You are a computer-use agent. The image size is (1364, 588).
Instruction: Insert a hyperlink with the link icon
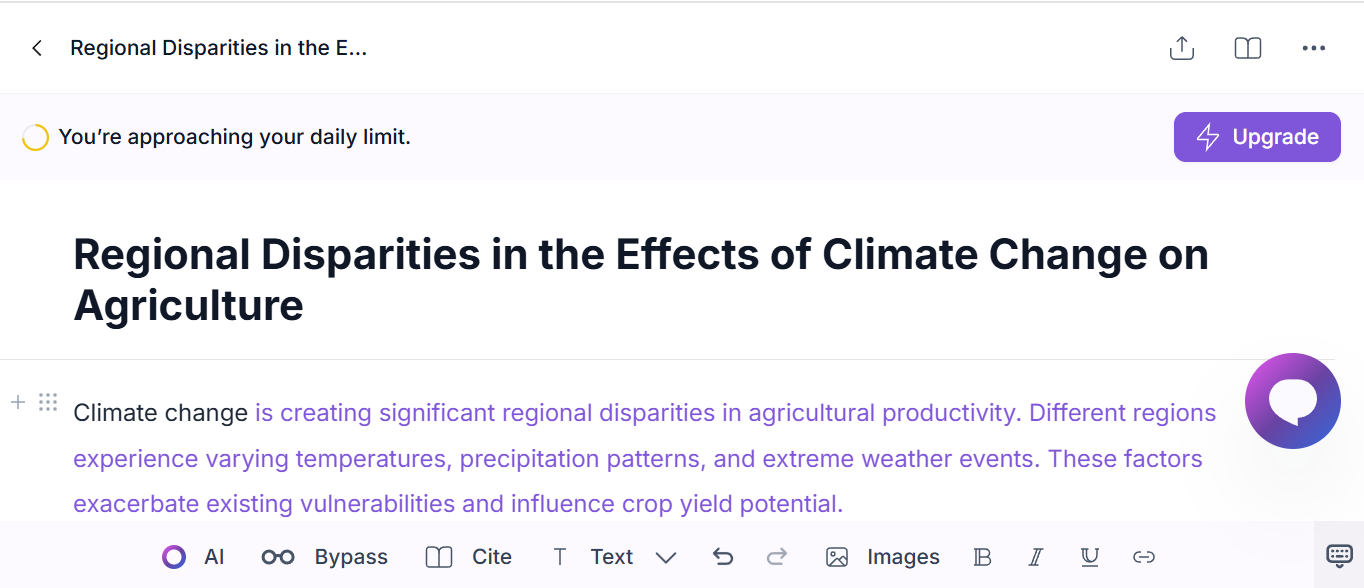[x=1144, y=557]
